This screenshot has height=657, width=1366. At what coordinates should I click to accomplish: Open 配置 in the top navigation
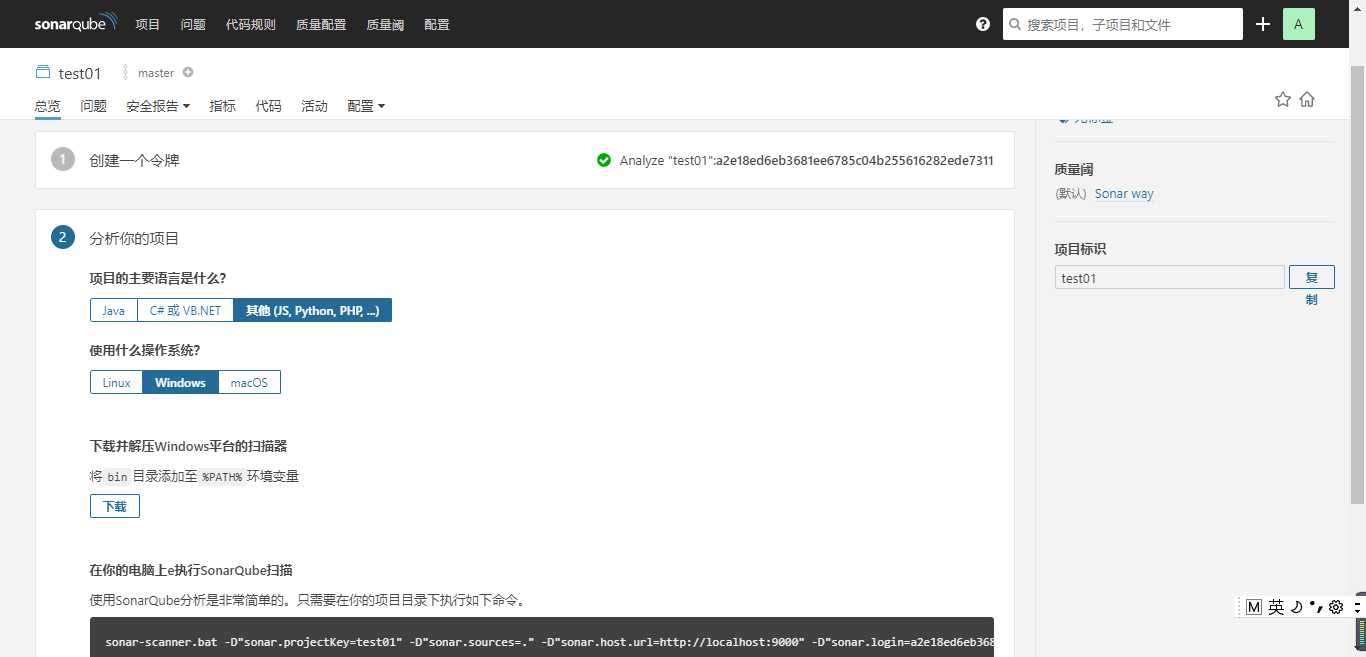tap(437, 24)
